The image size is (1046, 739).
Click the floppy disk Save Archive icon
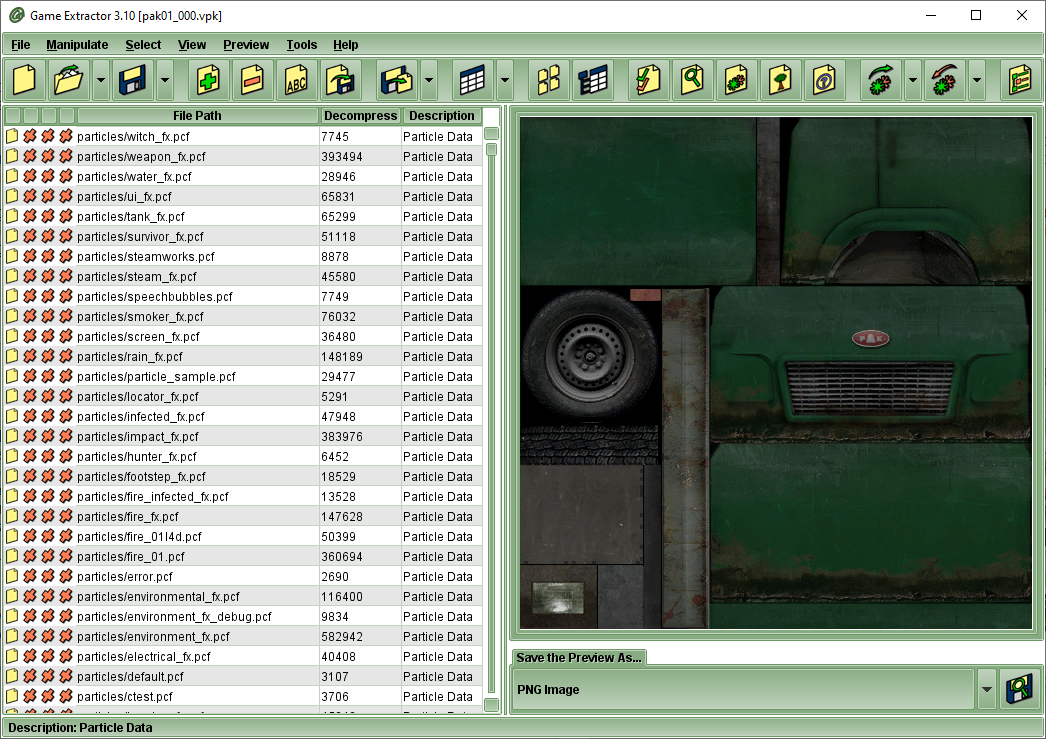click(133, 80)
